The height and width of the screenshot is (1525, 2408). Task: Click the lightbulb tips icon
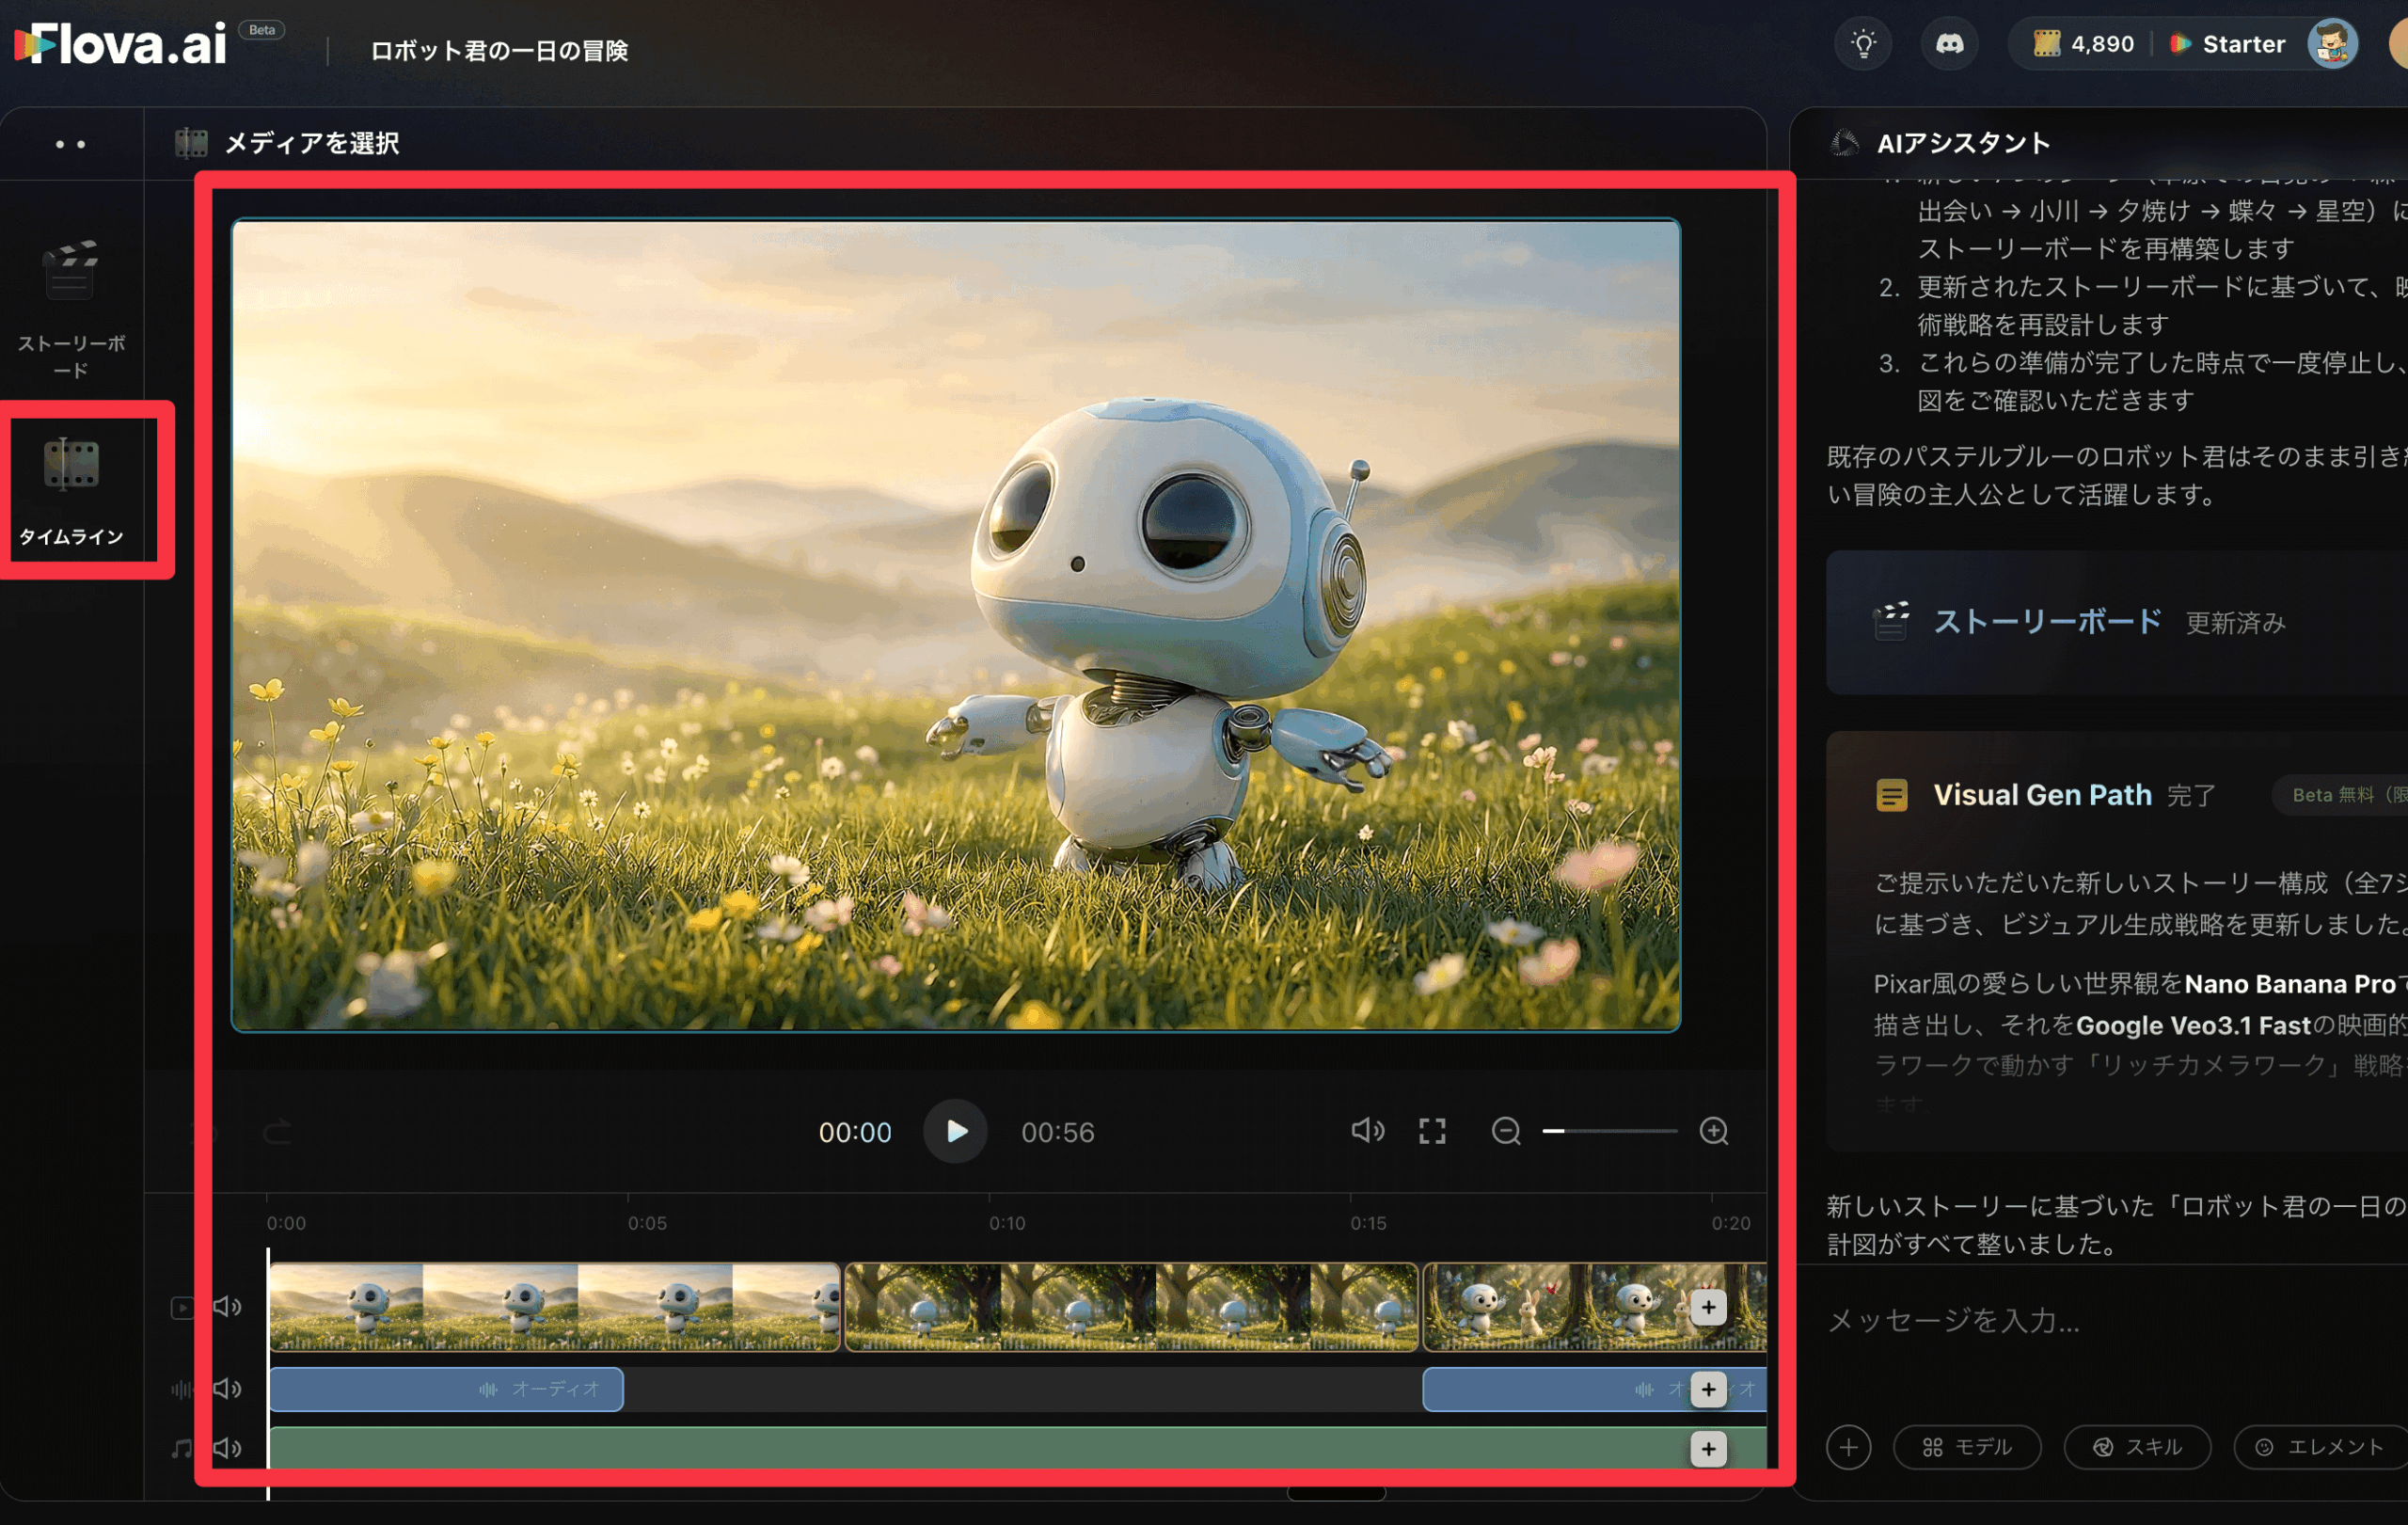coord(1863,44)
